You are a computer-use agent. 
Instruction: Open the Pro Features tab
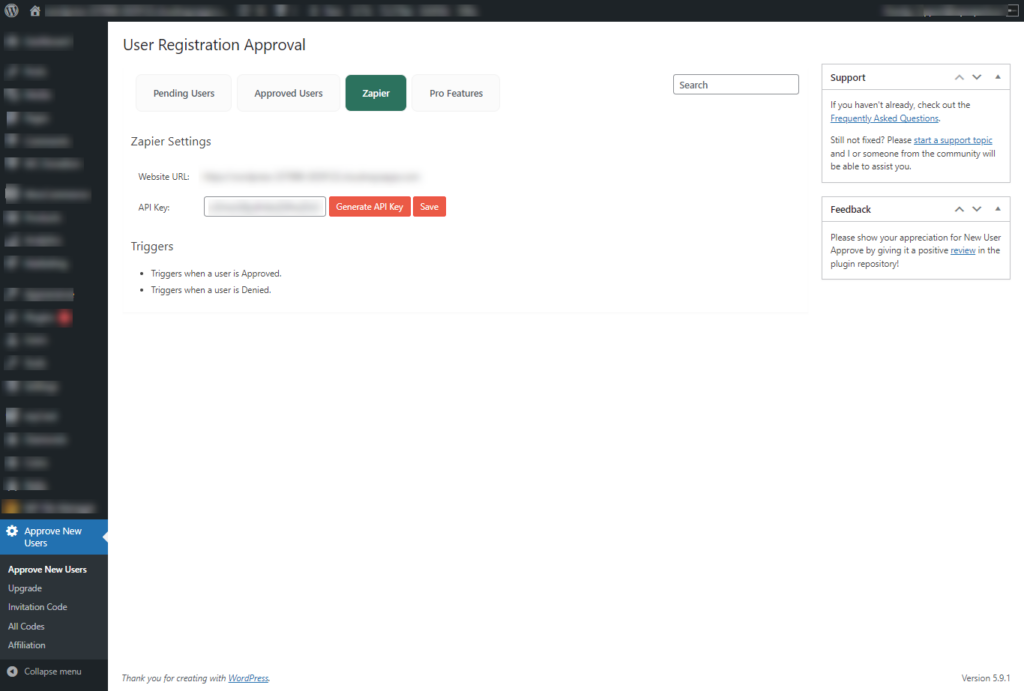456,93
